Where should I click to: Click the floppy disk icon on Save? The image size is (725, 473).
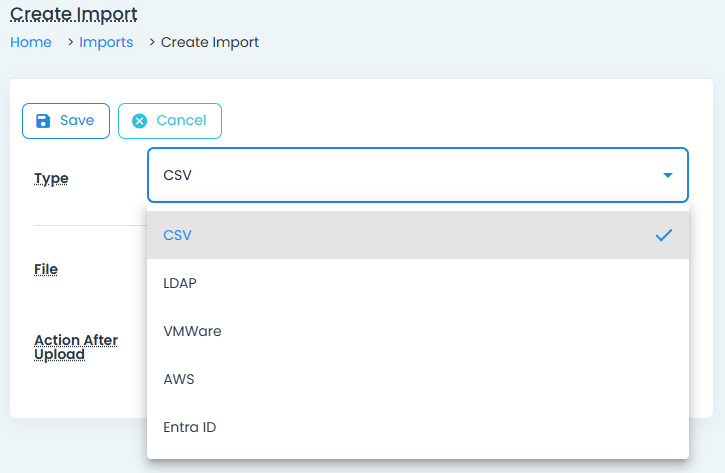(43, 121)
